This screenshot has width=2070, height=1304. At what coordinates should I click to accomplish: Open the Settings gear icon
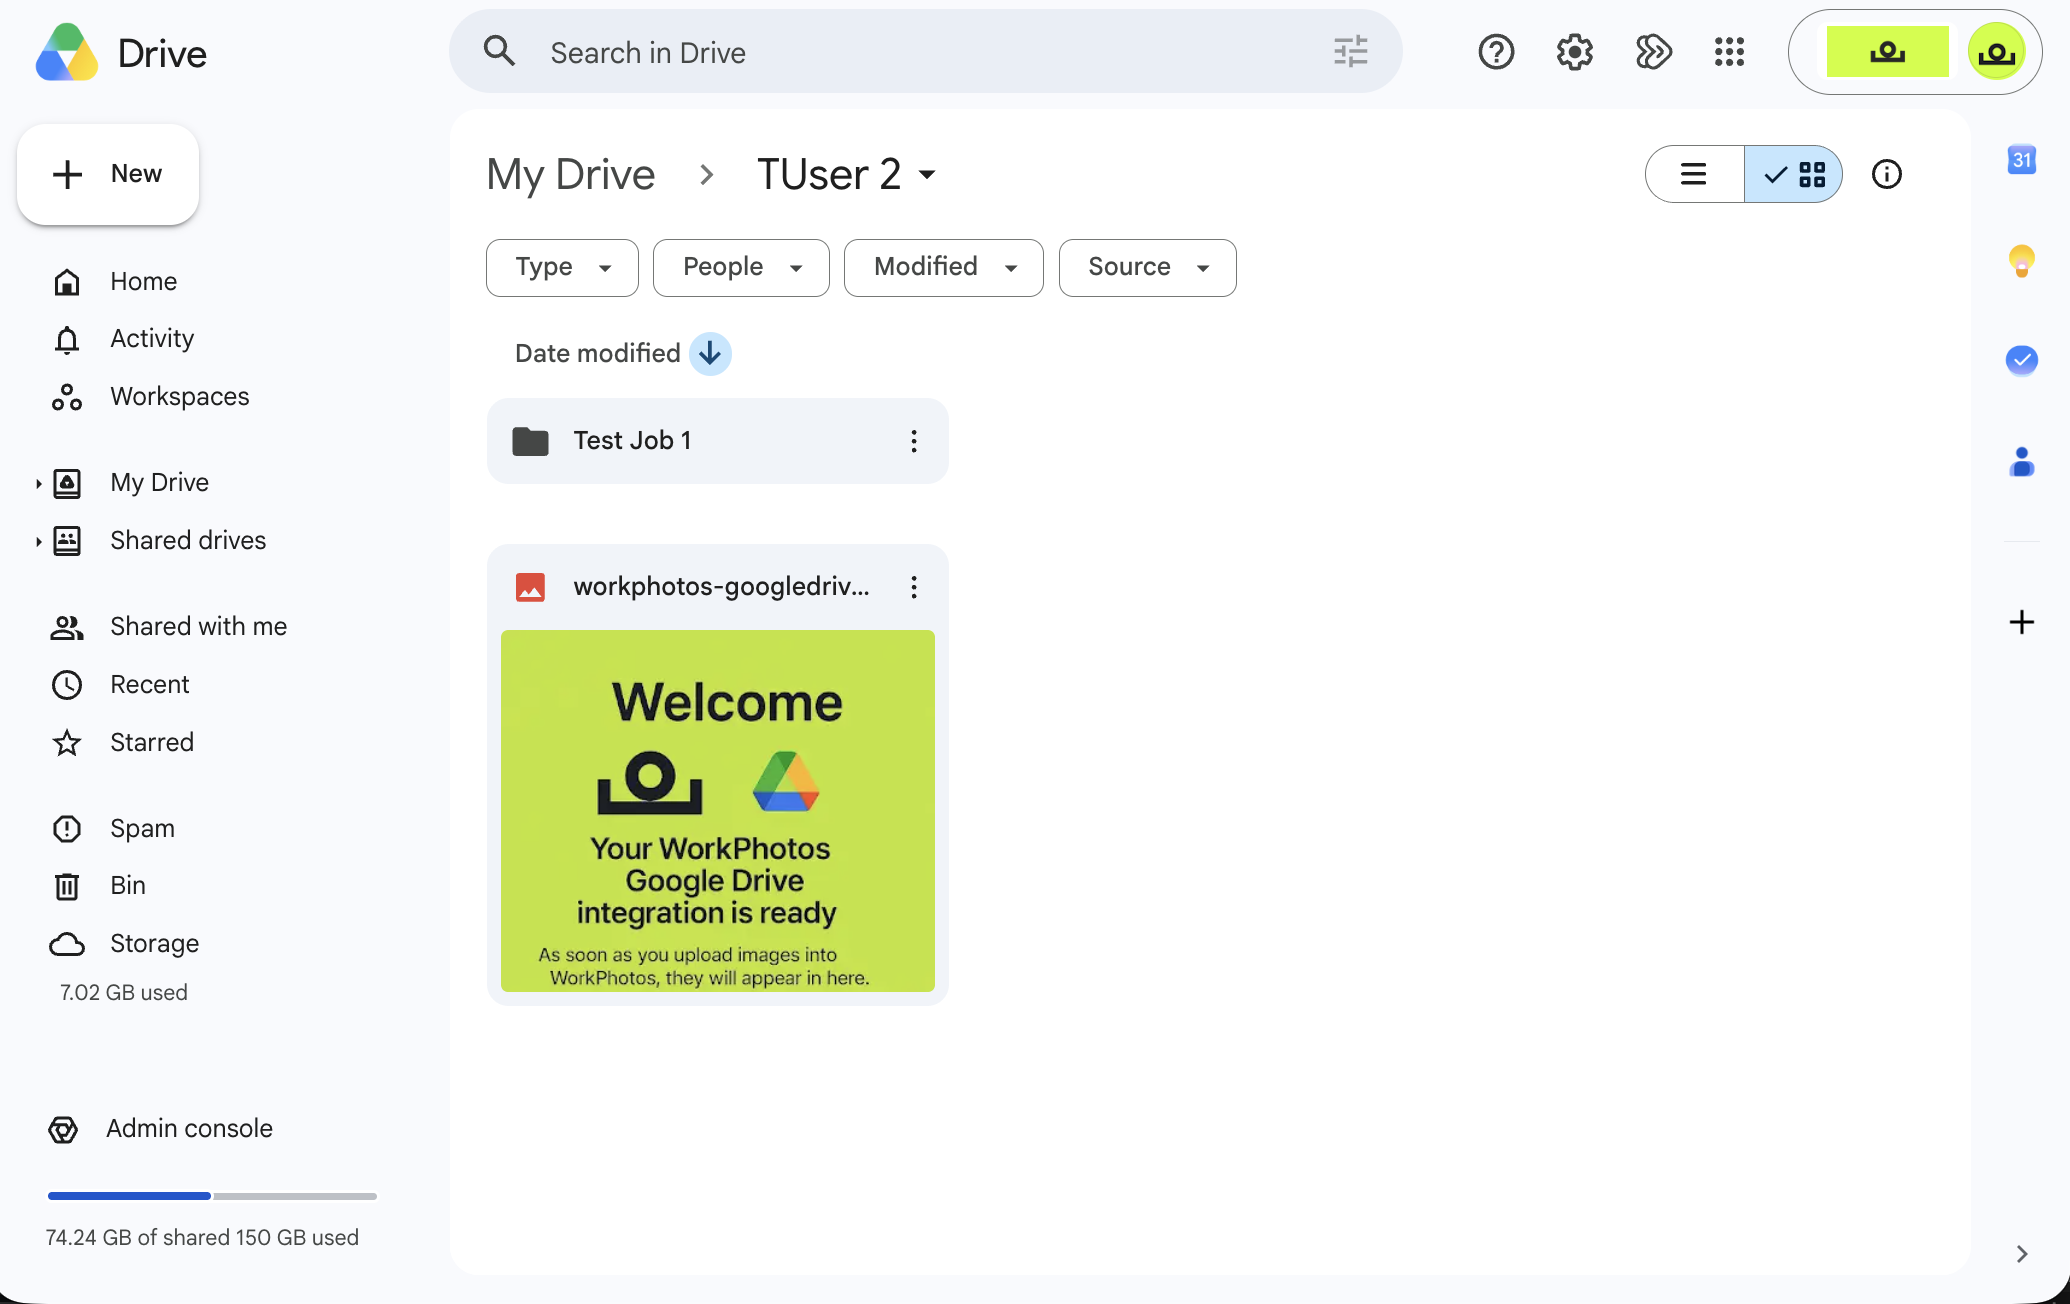click(x=1574, y=52)
